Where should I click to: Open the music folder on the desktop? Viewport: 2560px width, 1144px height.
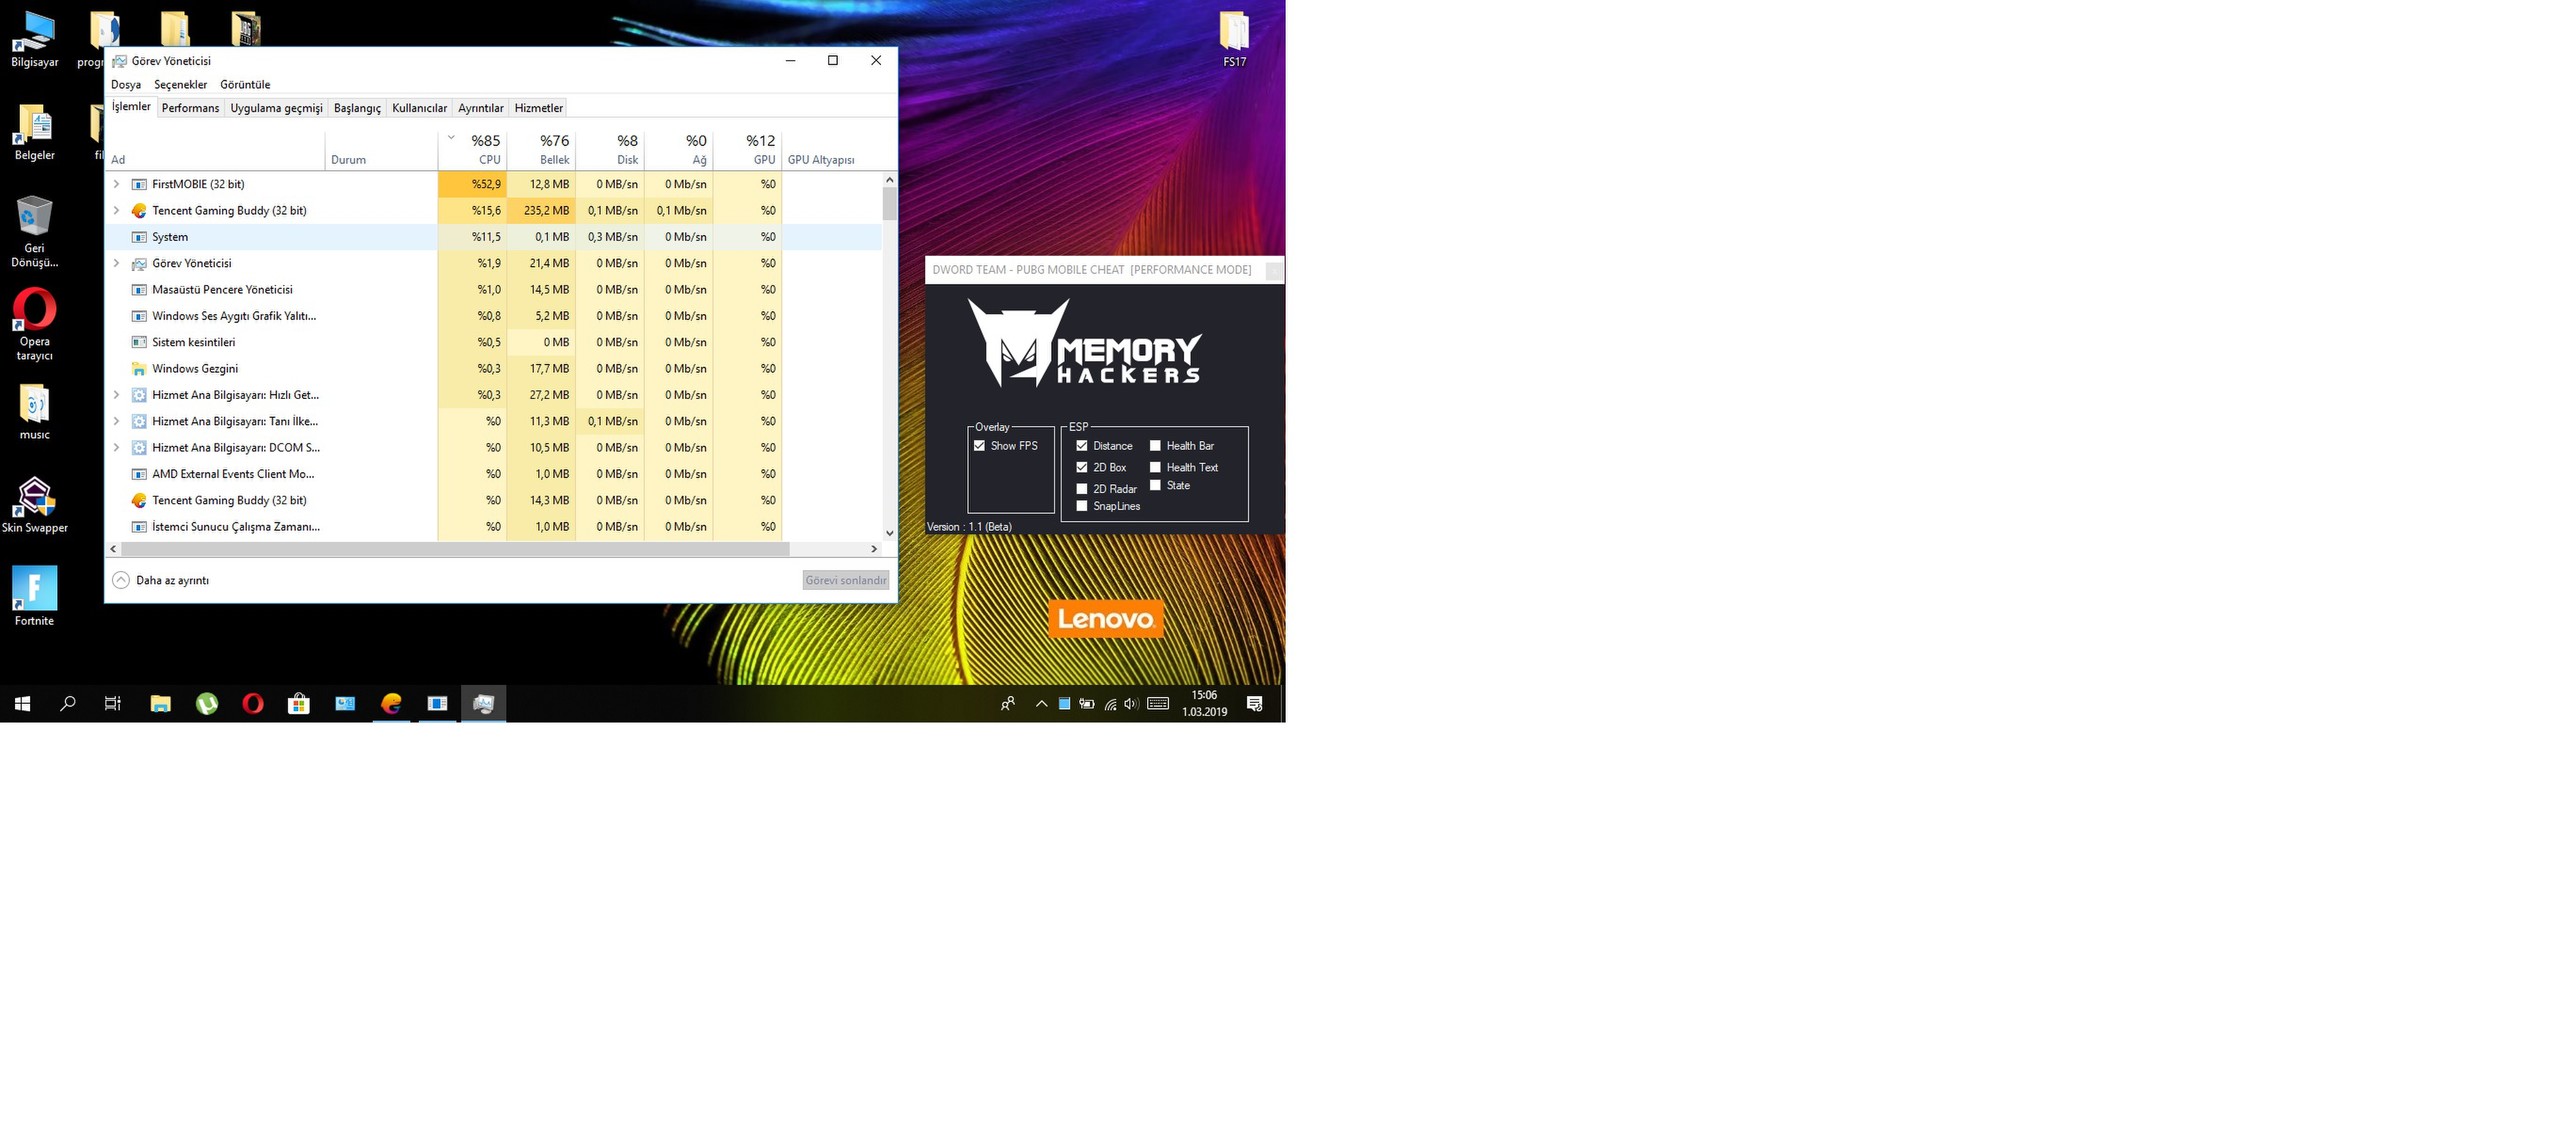[34, 412]
